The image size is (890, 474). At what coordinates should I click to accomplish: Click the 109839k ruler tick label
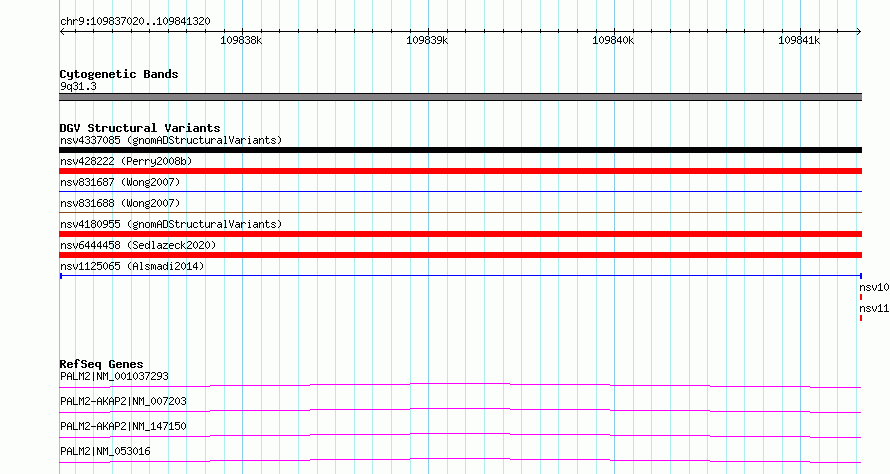click(x=427, y=40)
